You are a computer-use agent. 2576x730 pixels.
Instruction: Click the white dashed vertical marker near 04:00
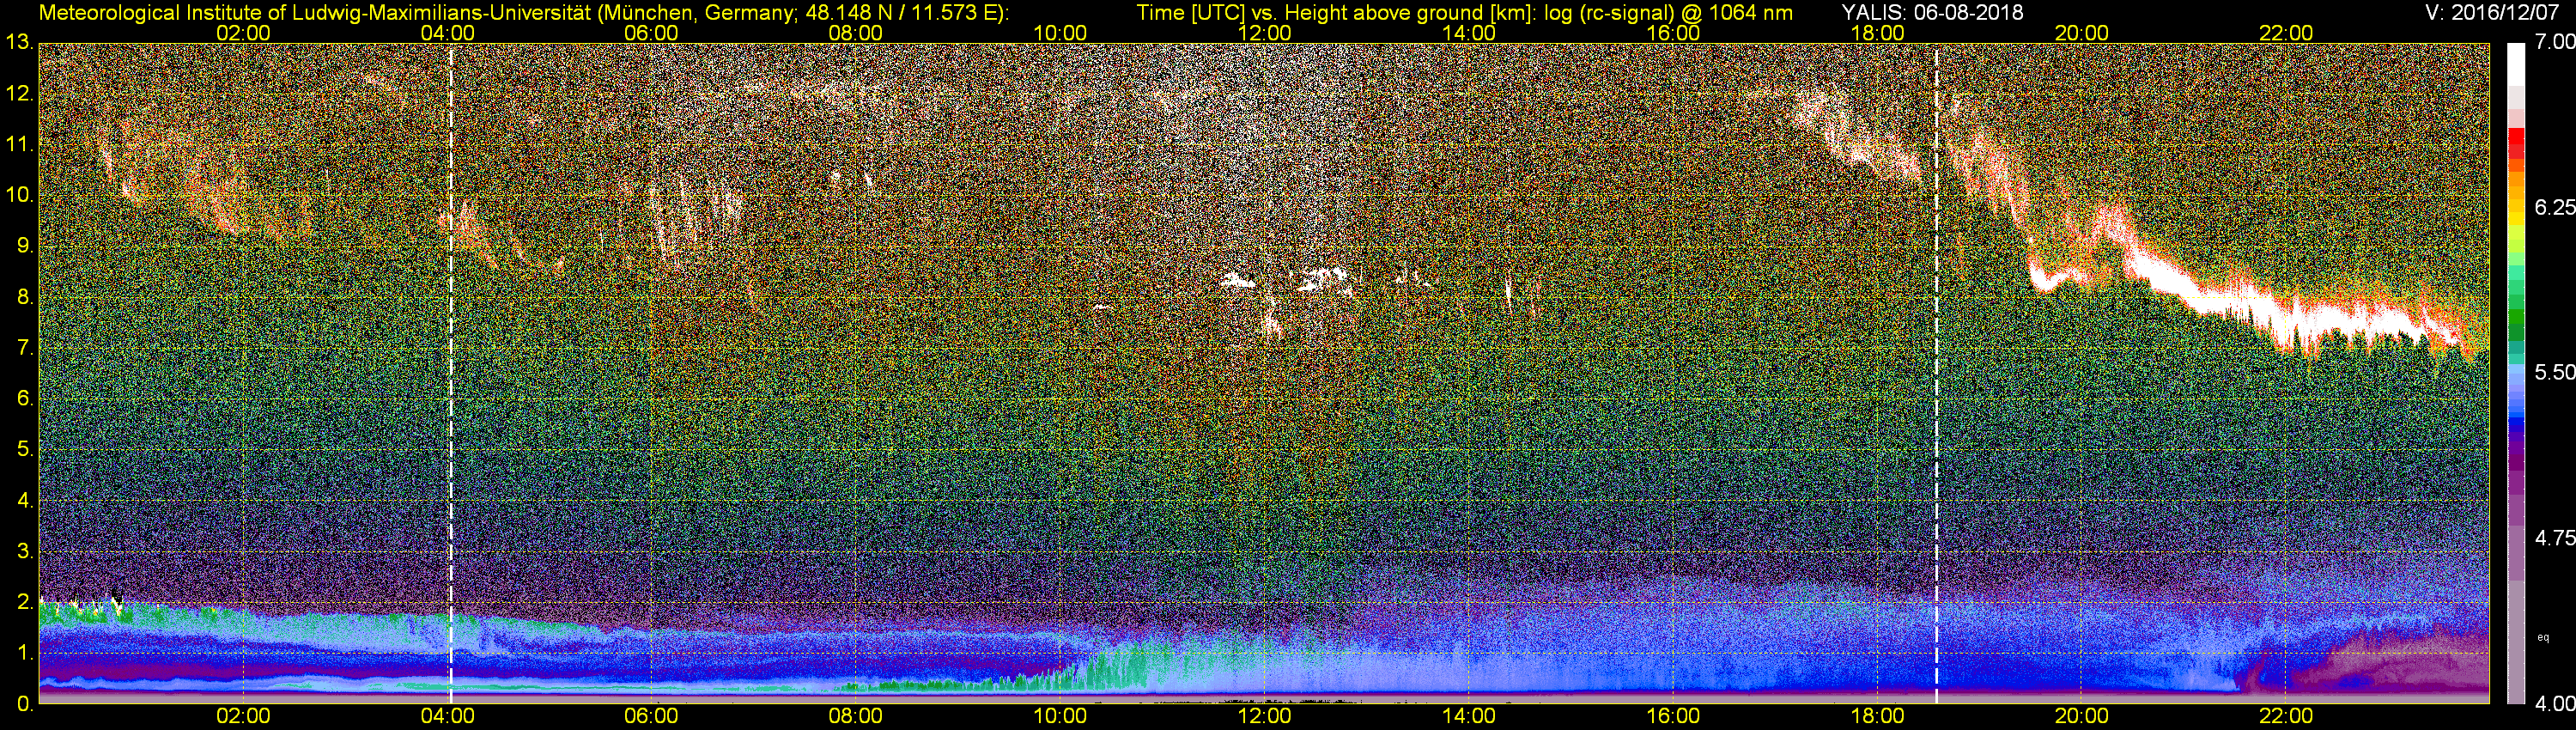451,373
